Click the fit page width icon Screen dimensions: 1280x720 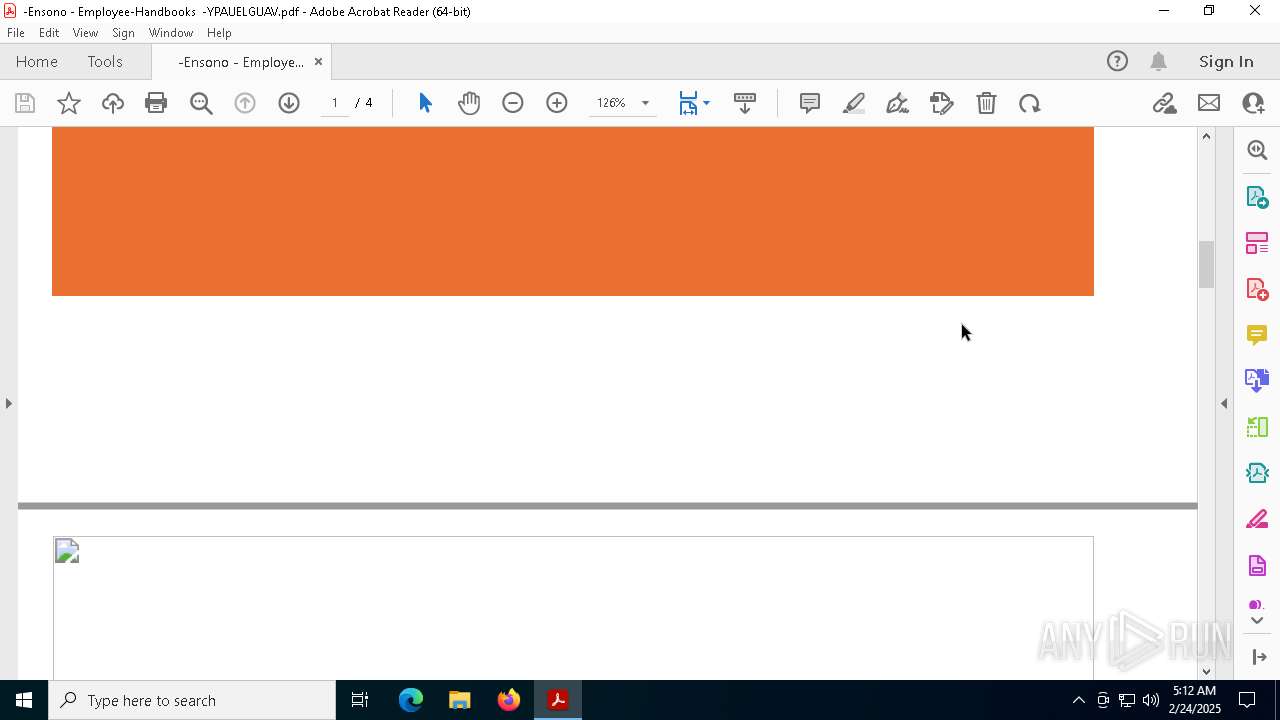click(688, 103)
